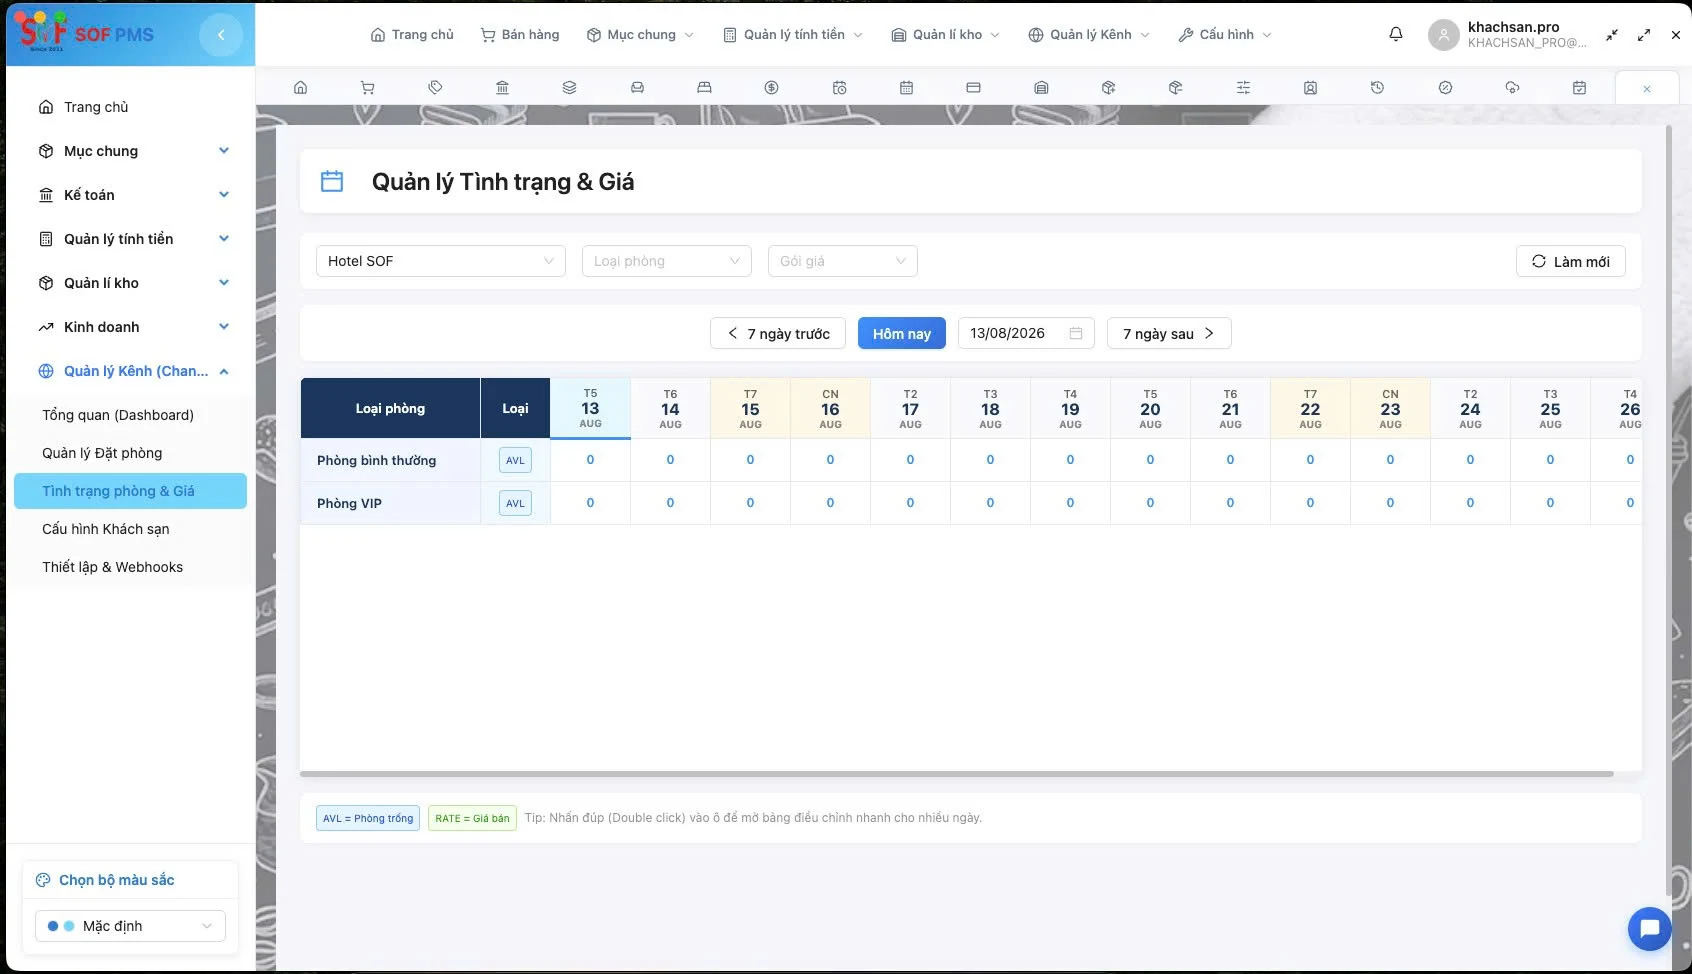Click the bed shortcut icon

(704, 88)
